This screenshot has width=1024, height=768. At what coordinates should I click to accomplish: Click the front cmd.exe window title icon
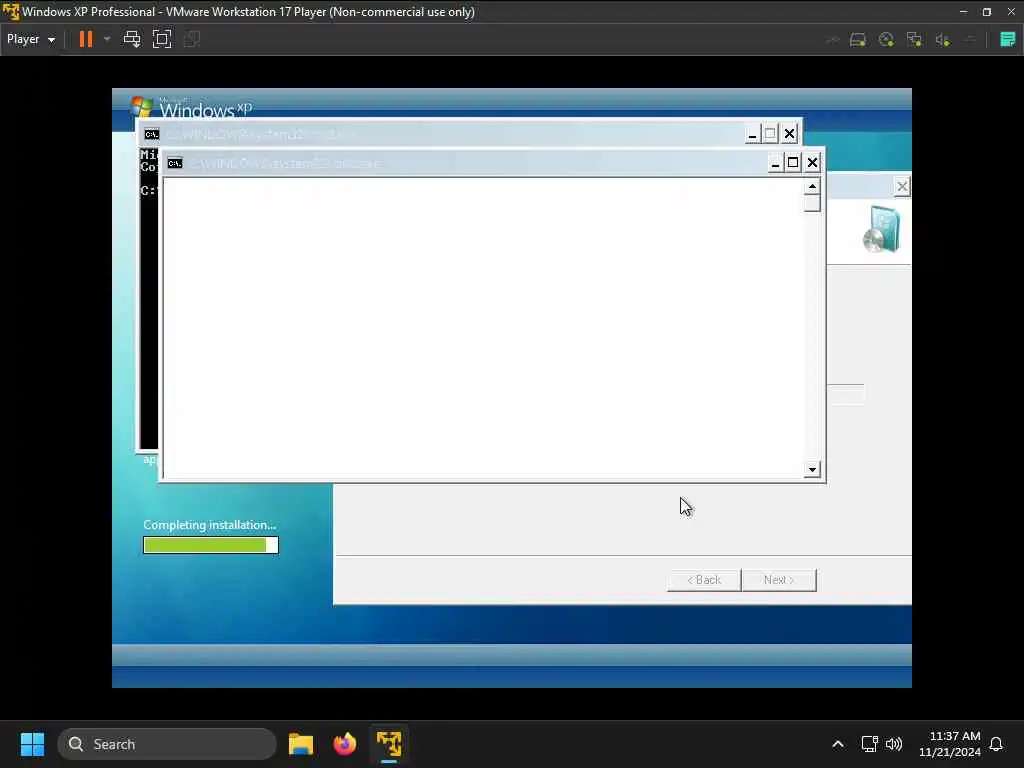click(x=175, y=163)
